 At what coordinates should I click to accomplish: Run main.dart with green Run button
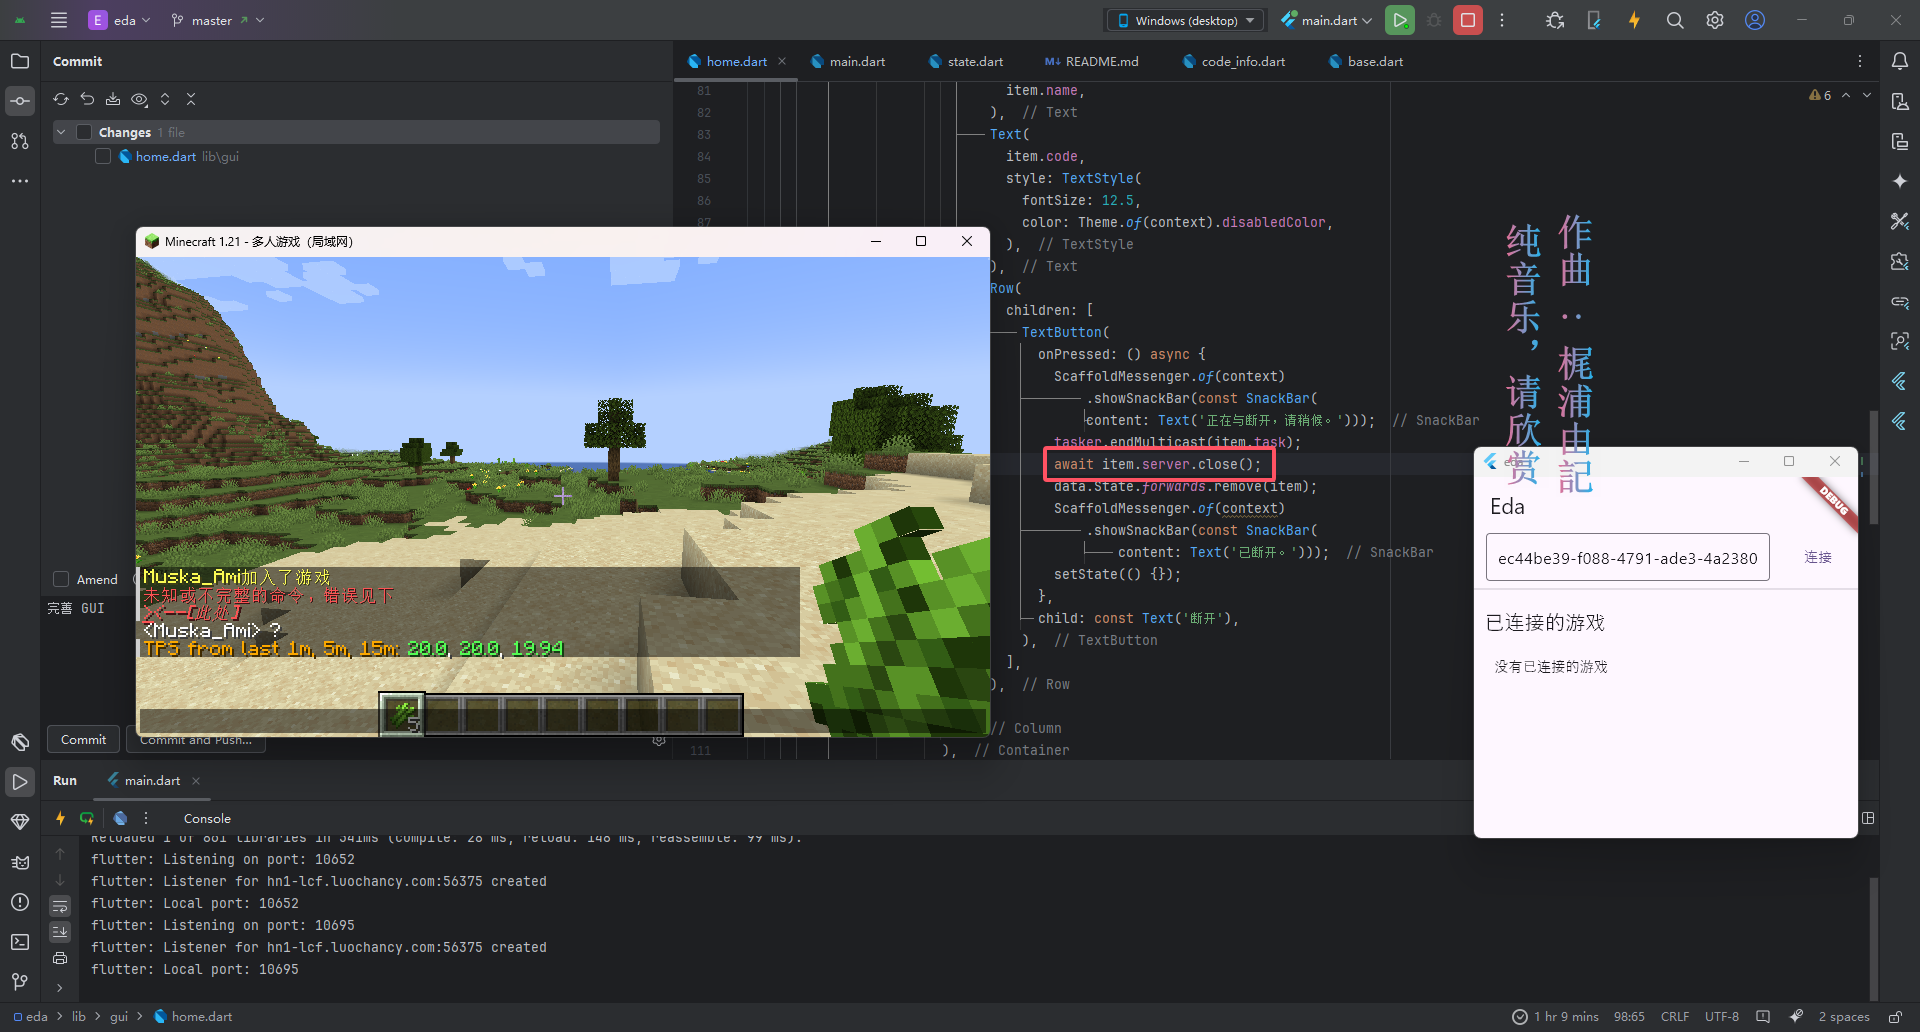pyautogui.click(x=1400, y=20)
